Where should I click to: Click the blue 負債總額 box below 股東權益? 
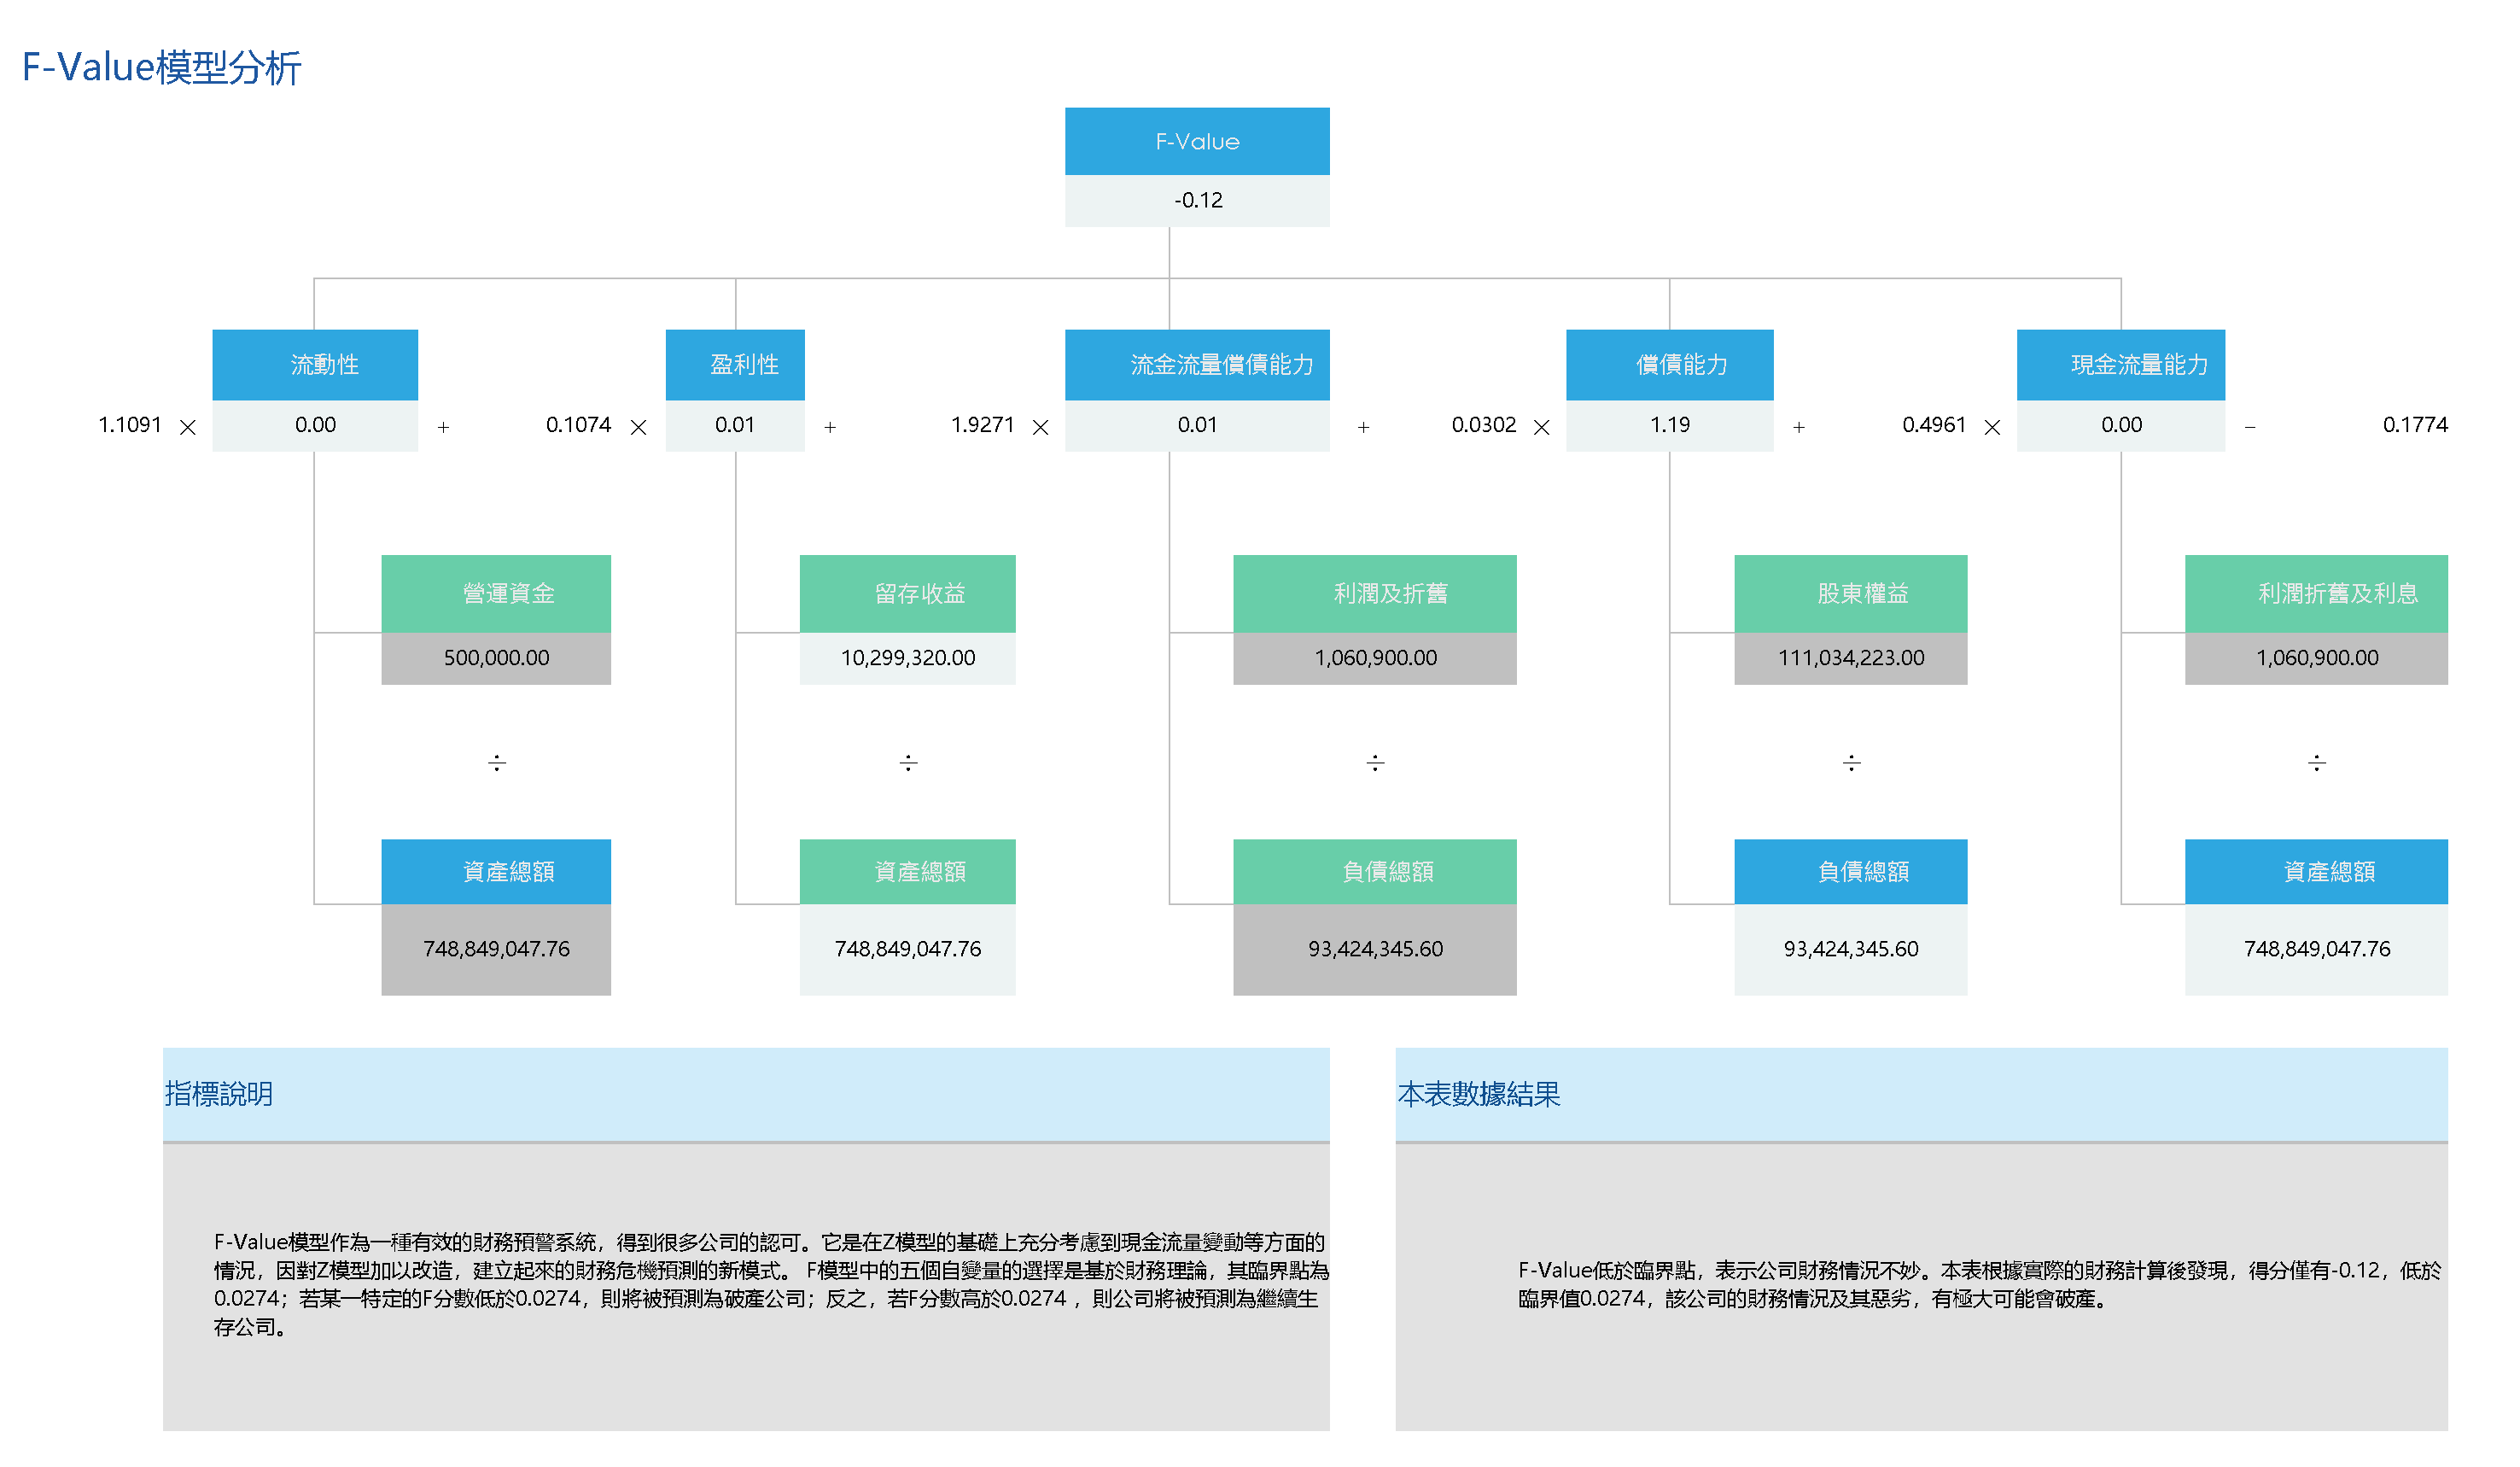pyautogui.click(x=1851, y=872)
